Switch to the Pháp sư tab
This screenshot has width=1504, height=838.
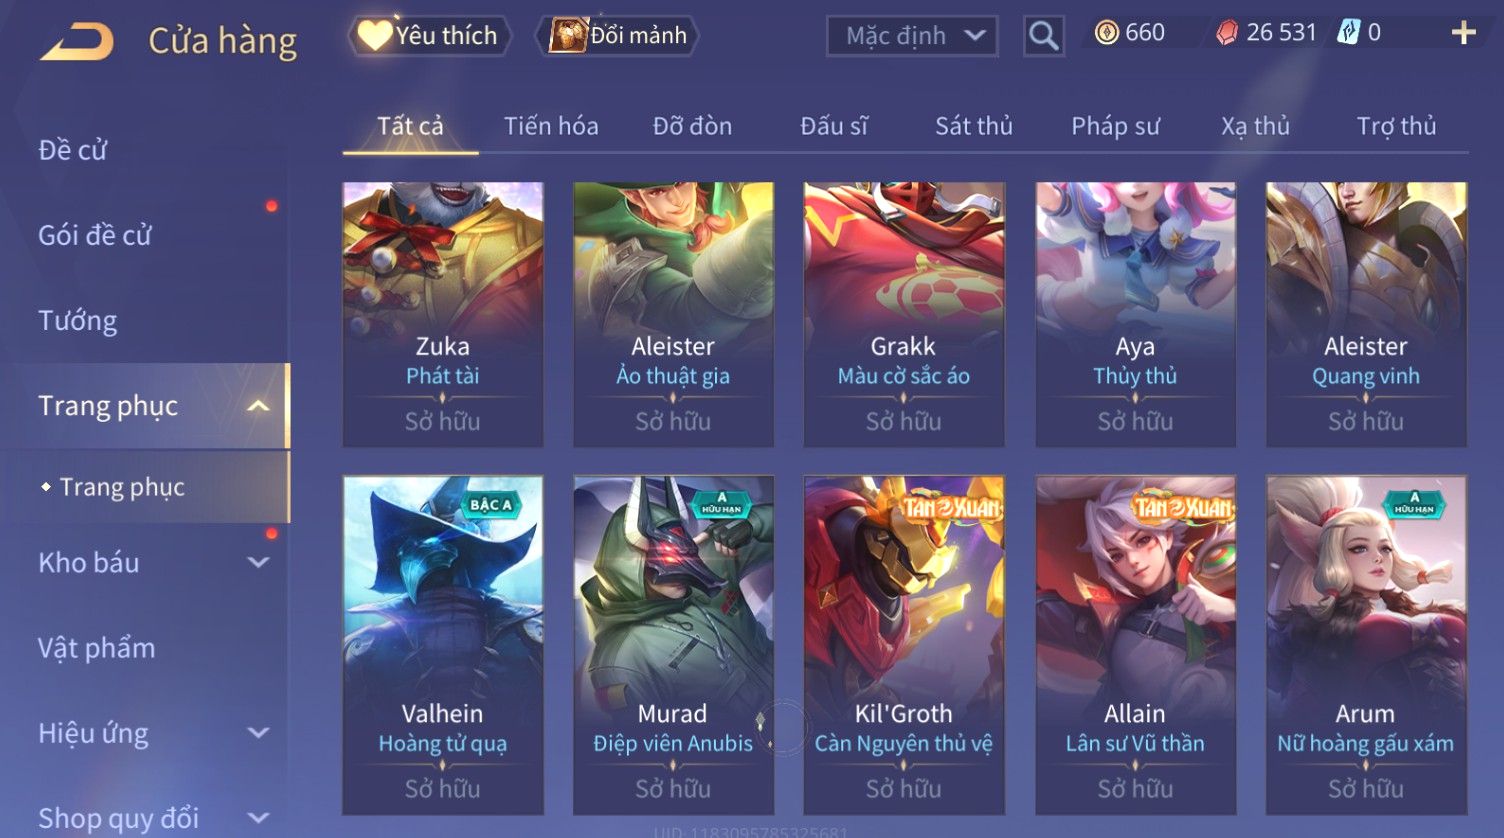click(1115, 126)
